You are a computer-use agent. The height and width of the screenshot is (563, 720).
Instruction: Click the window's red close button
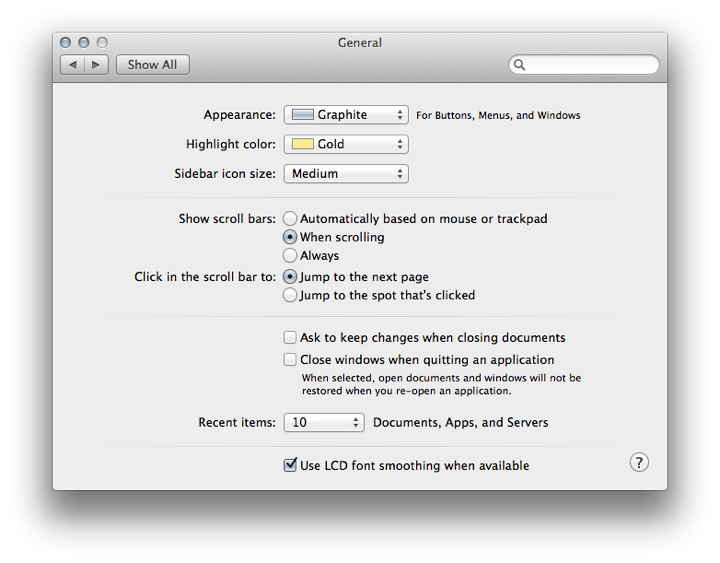[x=66, y=43]
